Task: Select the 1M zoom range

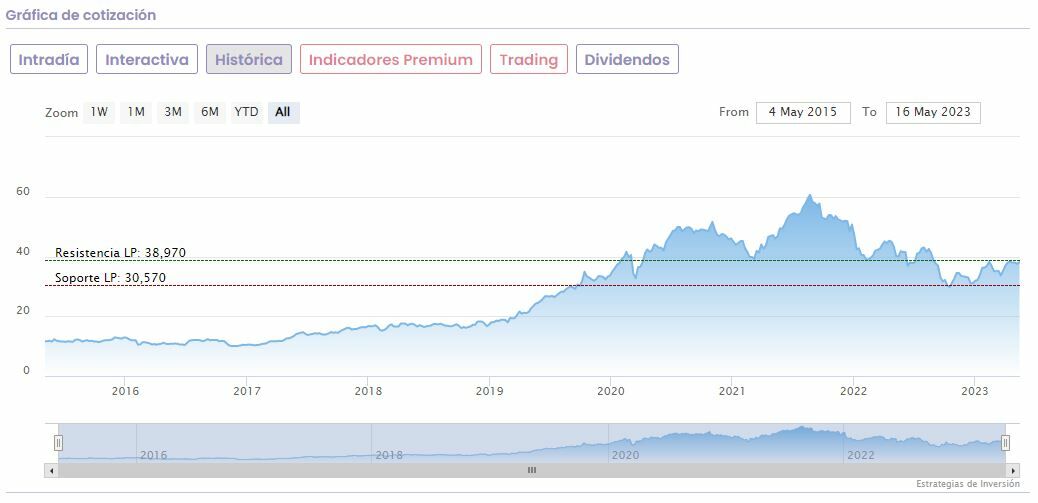Action: tap(136, 112)
